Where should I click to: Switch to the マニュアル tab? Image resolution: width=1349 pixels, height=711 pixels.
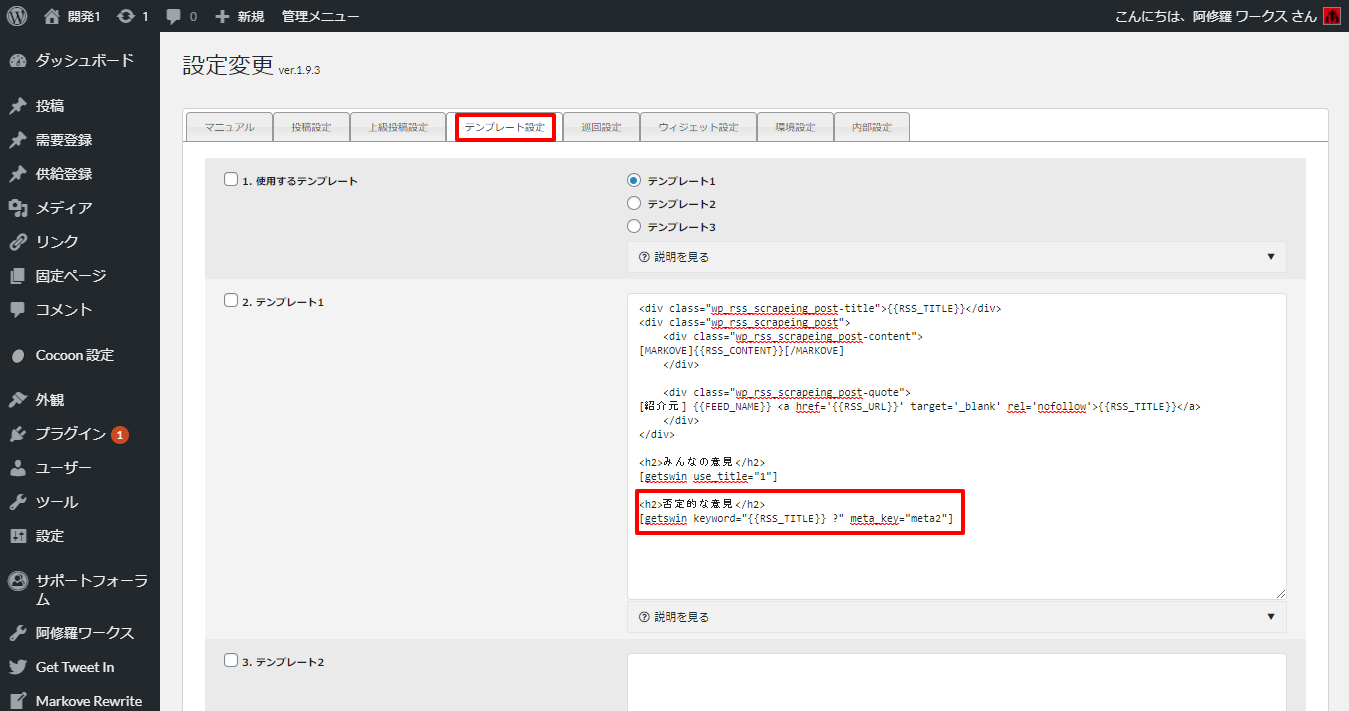pos(228,127)
